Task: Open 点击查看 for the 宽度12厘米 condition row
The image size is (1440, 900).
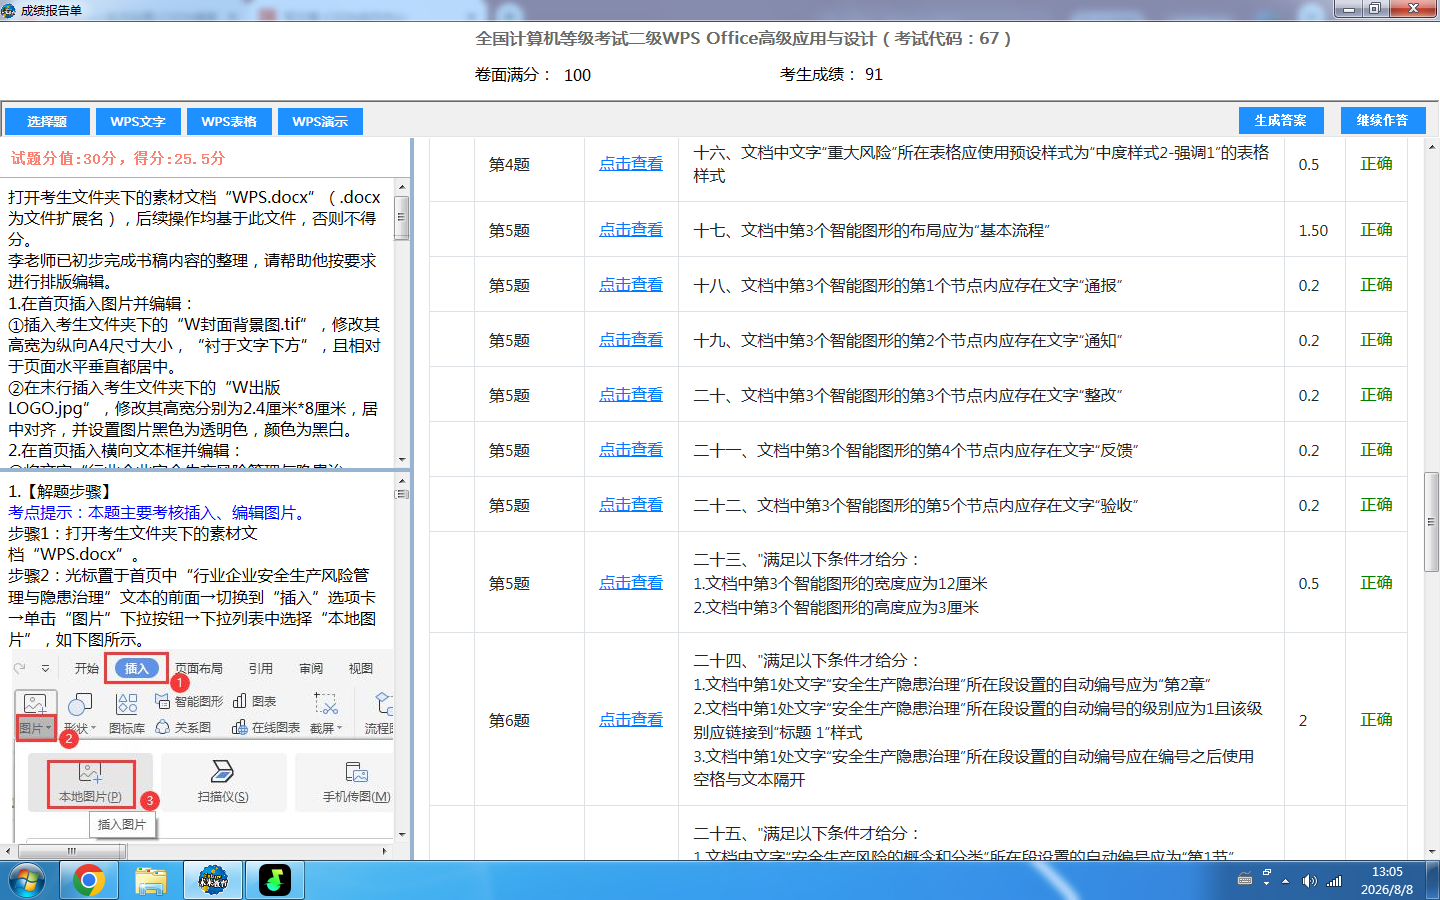Action: point(631,583)
